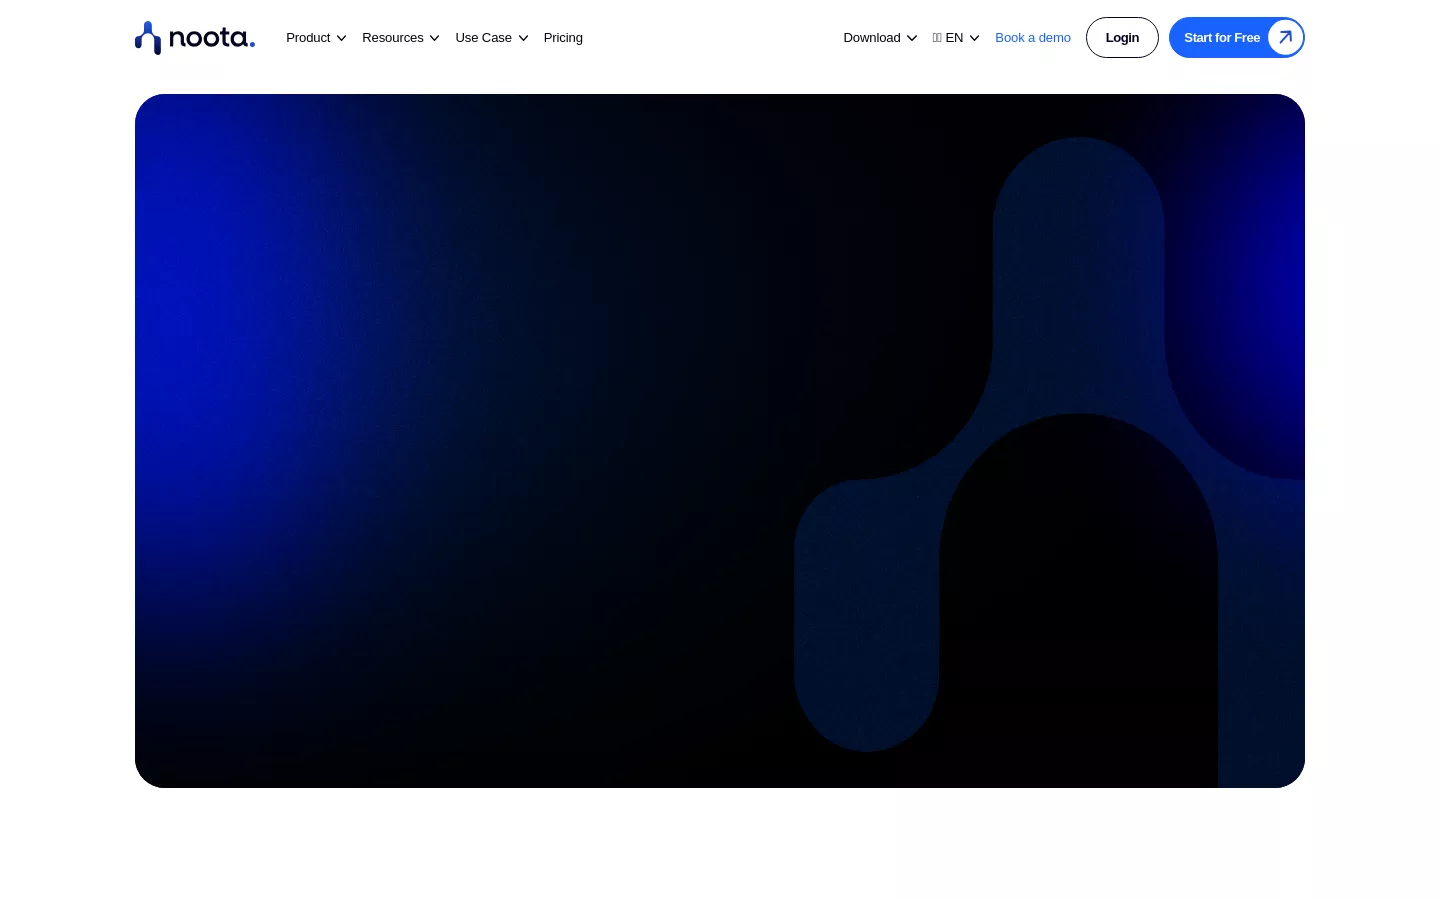Click the Noota logo

194,37
